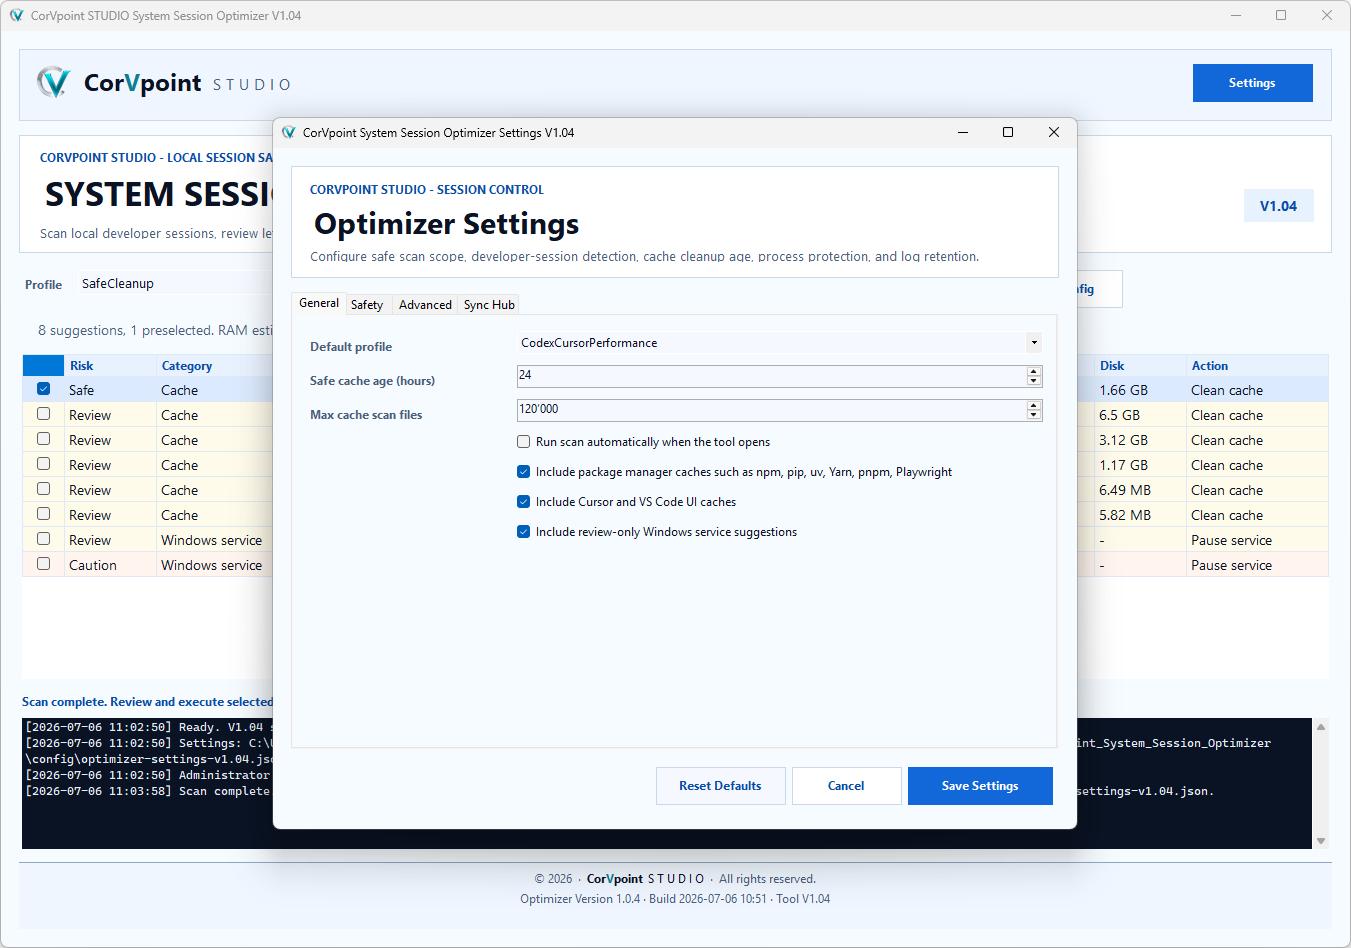Switch to the Safety tab
This screenshot has height=948, width=1351.
367,305
